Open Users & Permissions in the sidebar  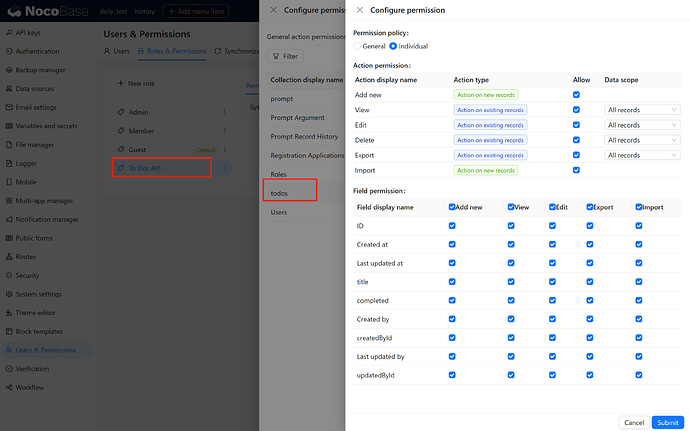click(48, 350)
